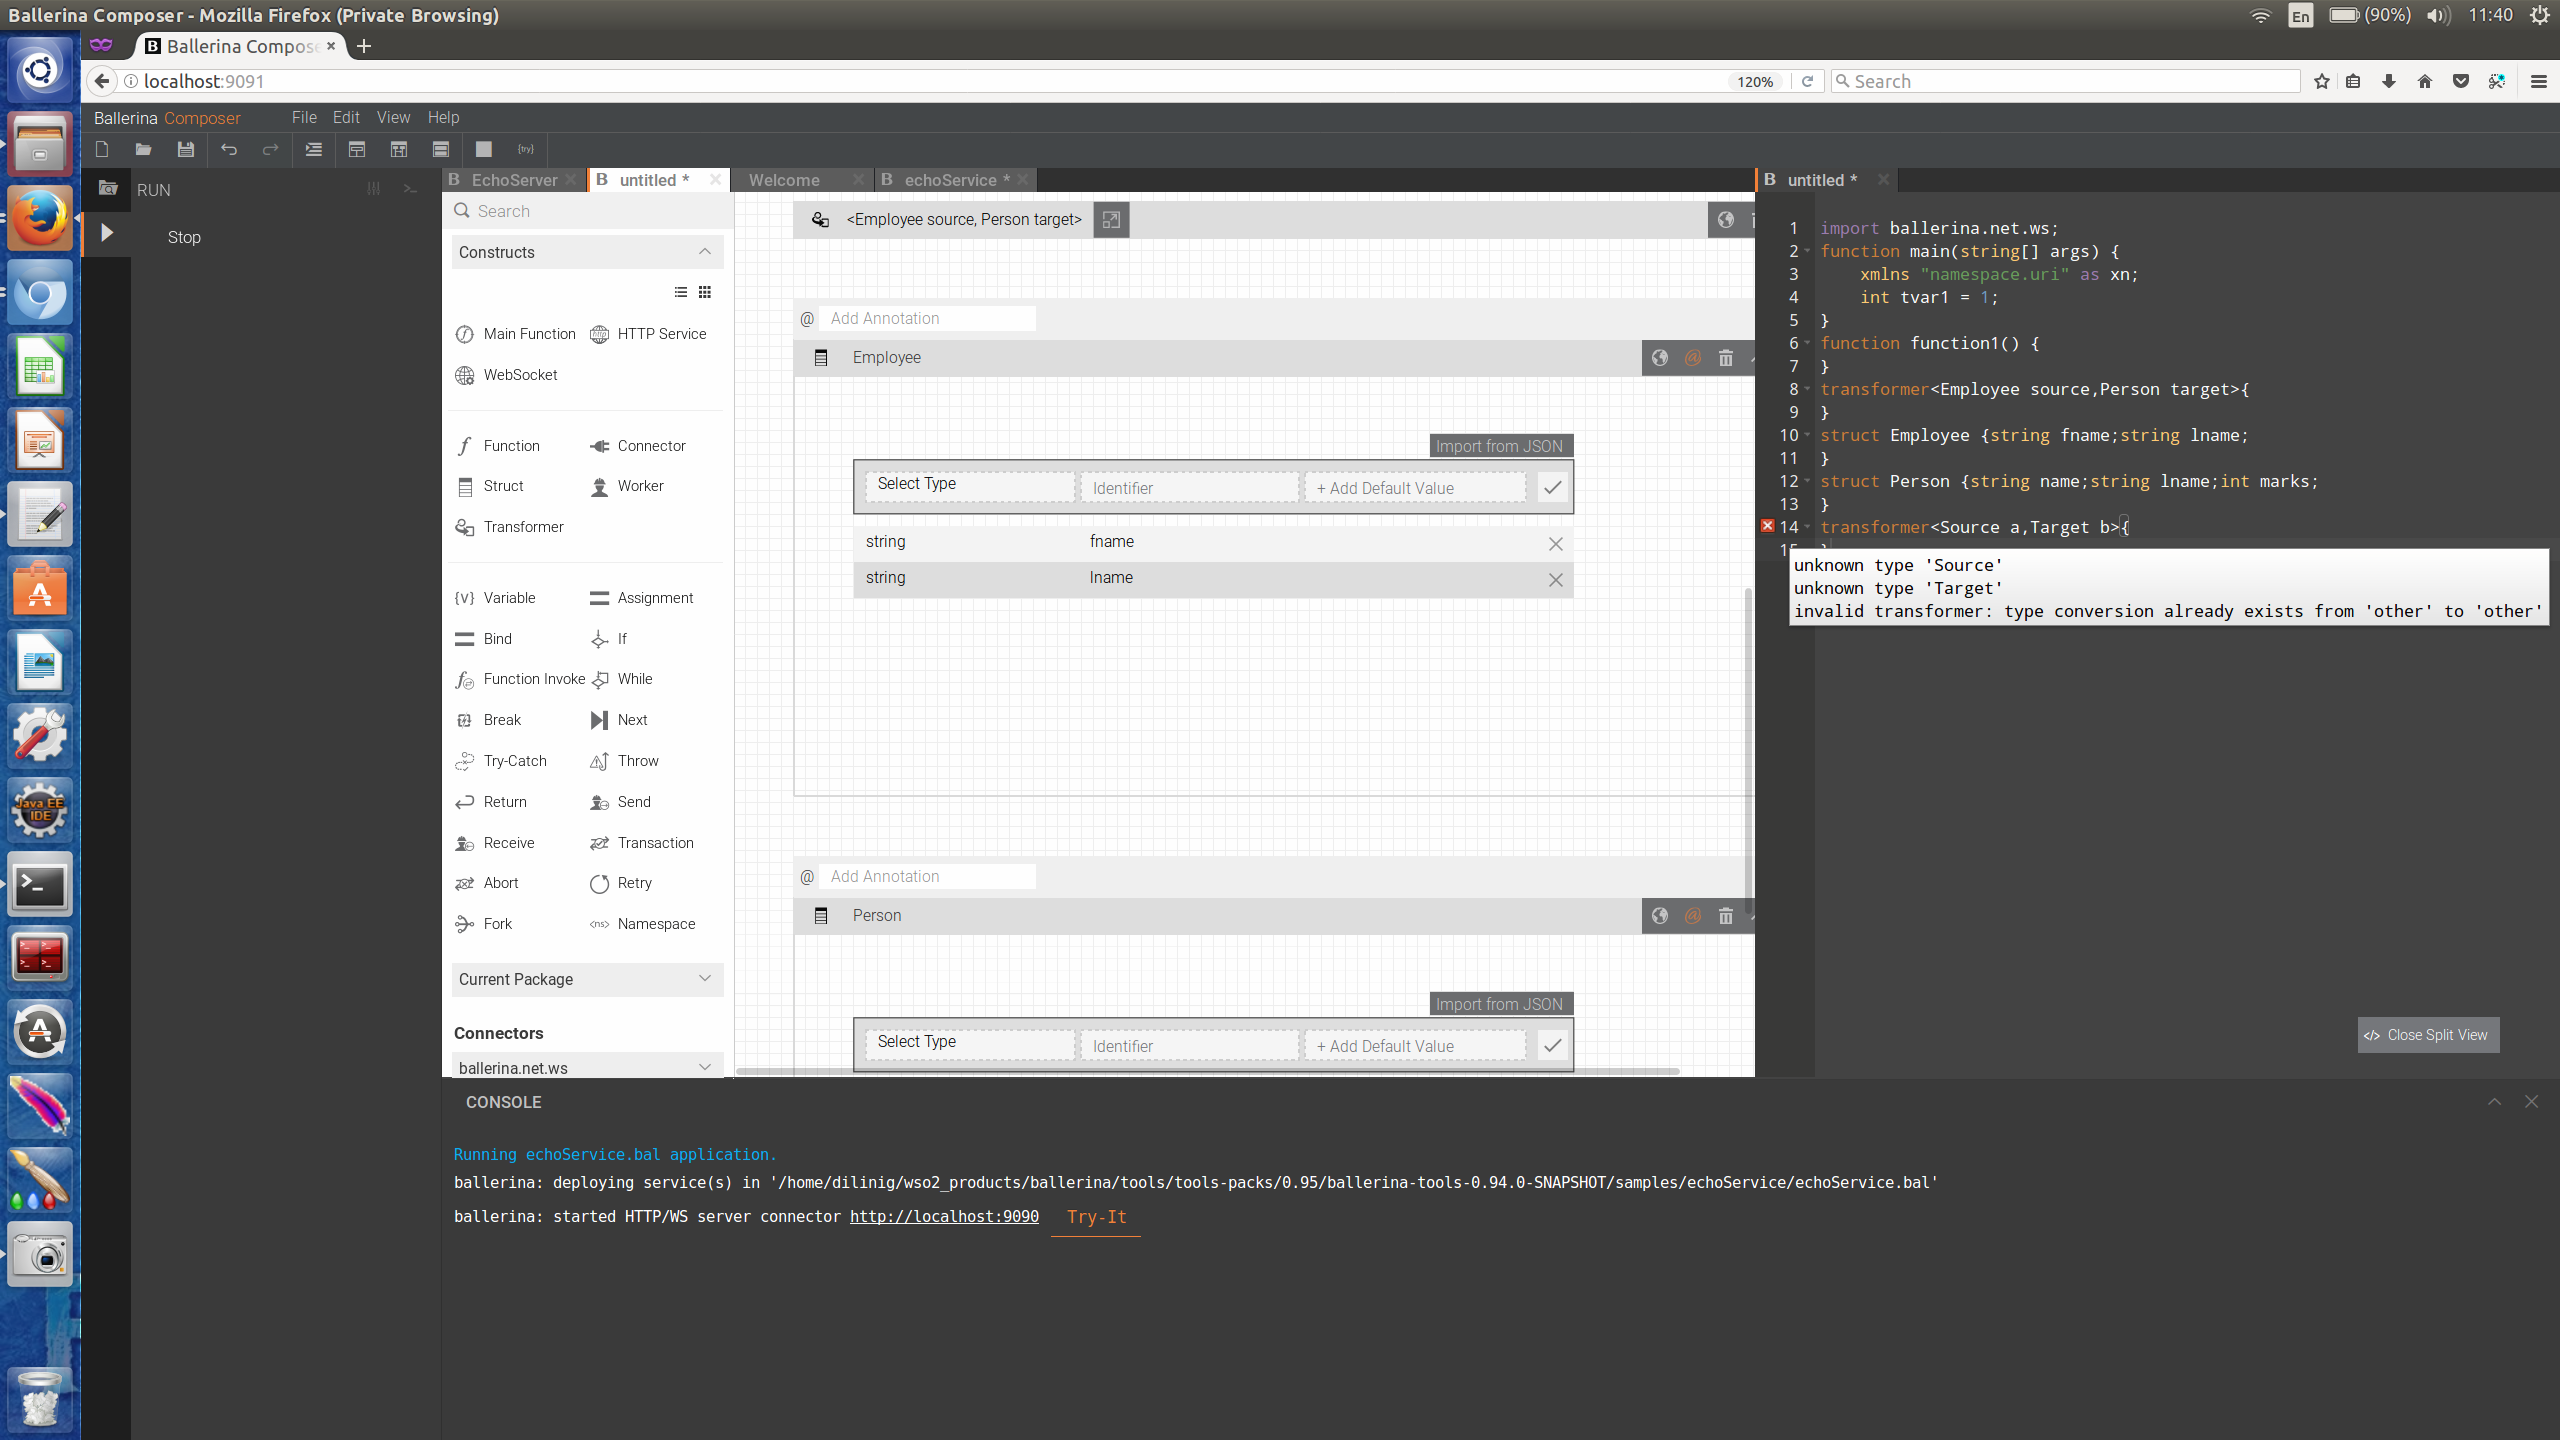
Task: Collapse the Constructs section
Action: coord(704,252)
